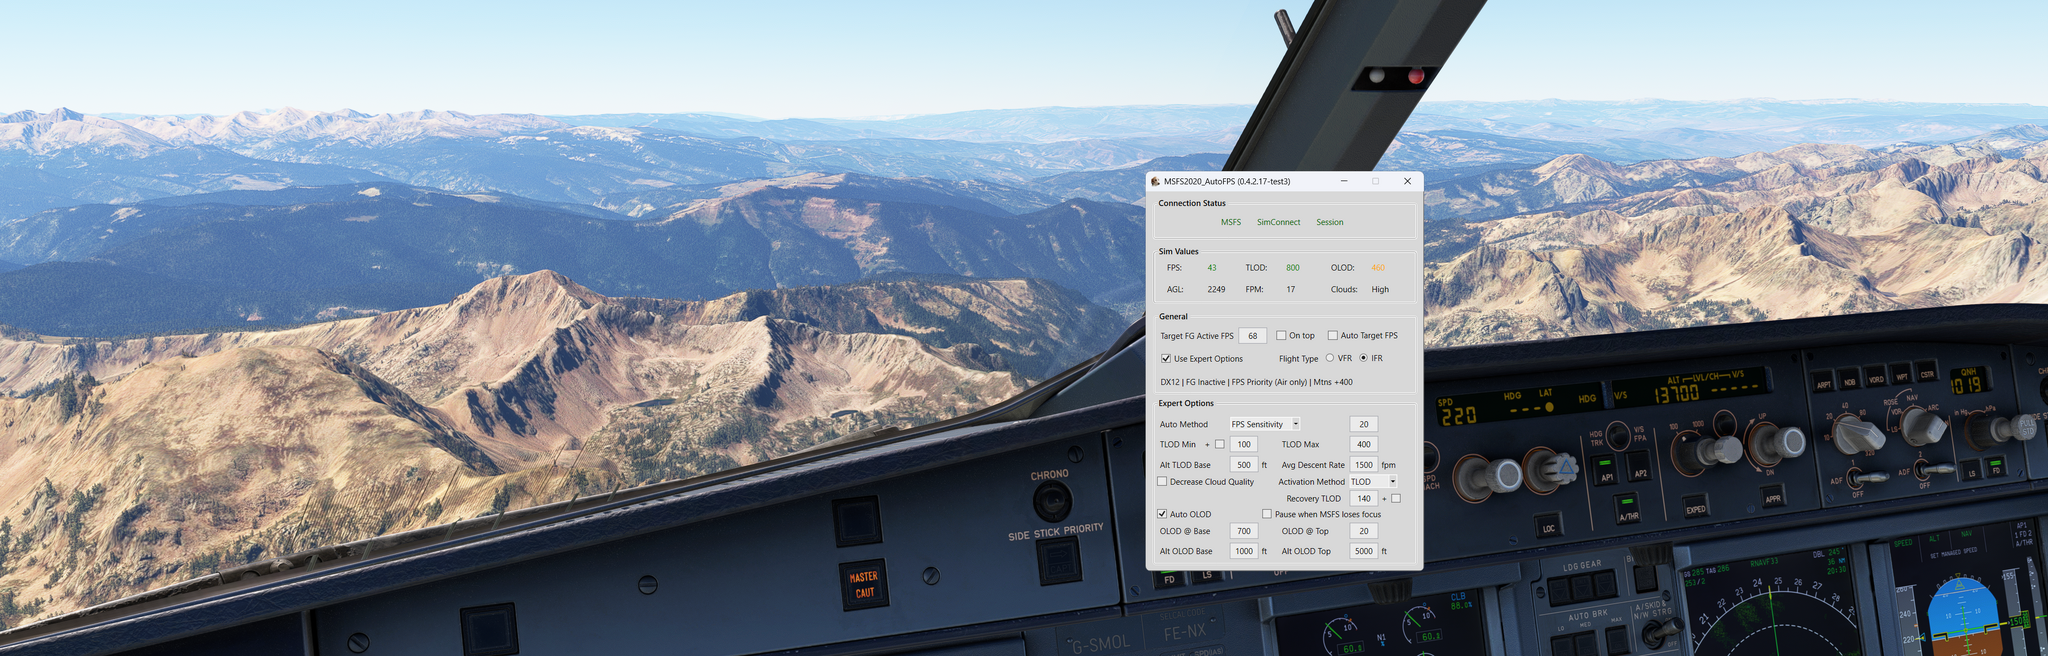Click the TLOD sim value 800
Screen dimensions: 2048x656
click(x=1293, y=268)
